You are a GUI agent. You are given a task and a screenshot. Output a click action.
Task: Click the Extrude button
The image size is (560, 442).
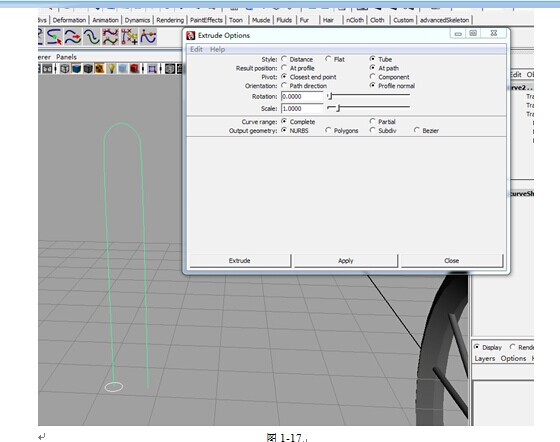point(240,261)
